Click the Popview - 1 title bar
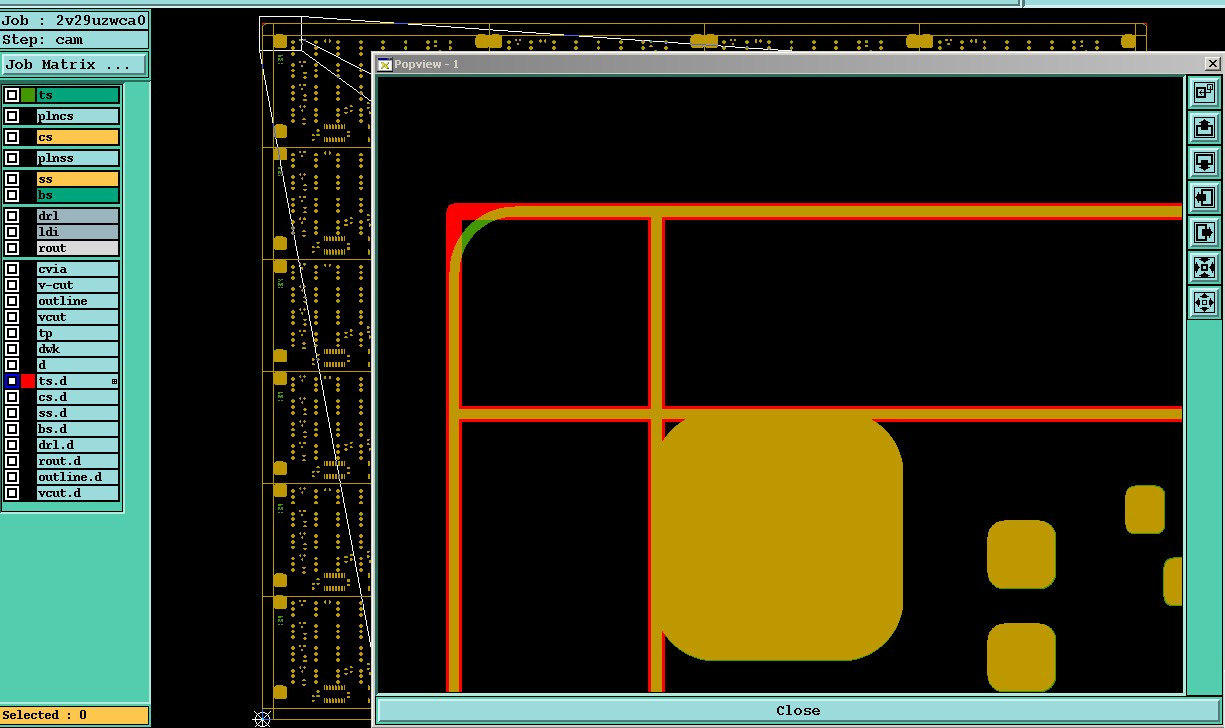Screen dimensions: 1225x728 797,64
